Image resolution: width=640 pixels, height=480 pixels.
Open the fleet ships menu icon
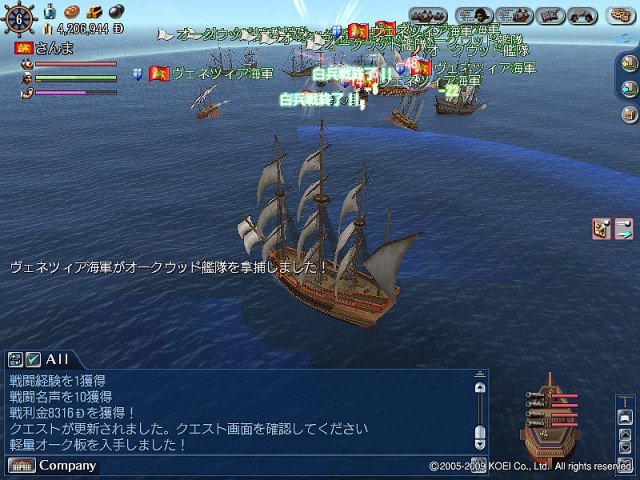[x=428, y=16]
